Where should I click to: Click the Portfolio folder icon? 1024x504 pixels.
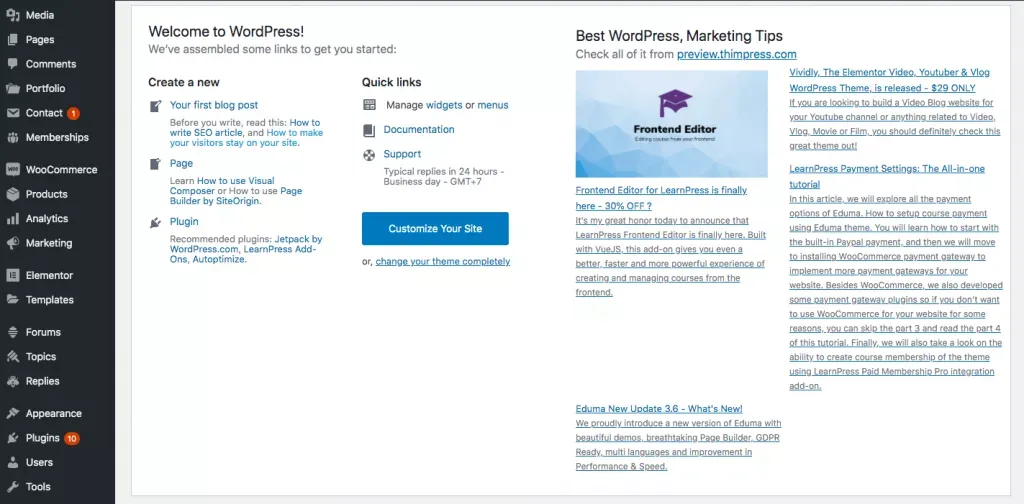(x=12, y=89)
